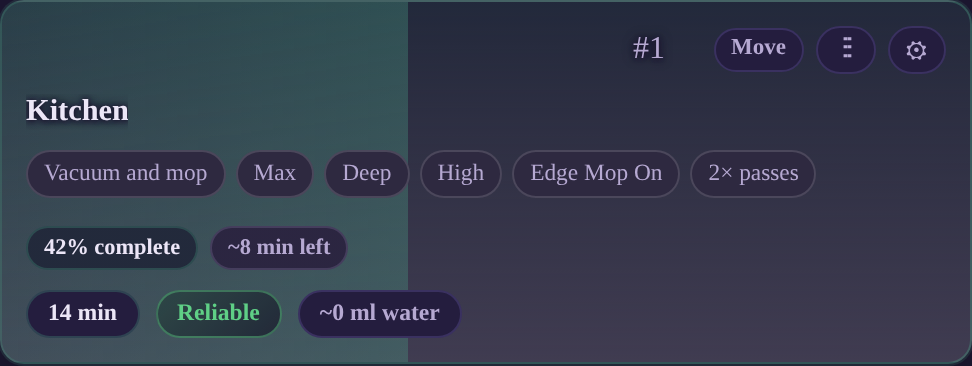Click empty space right of 2× passes chip
This screenshot has width=972, height=366.
[893, 174]
